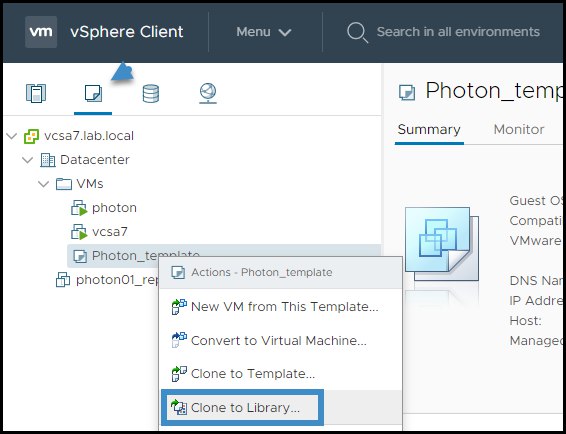Click the photon01_rep VM icon

point(63,280)
